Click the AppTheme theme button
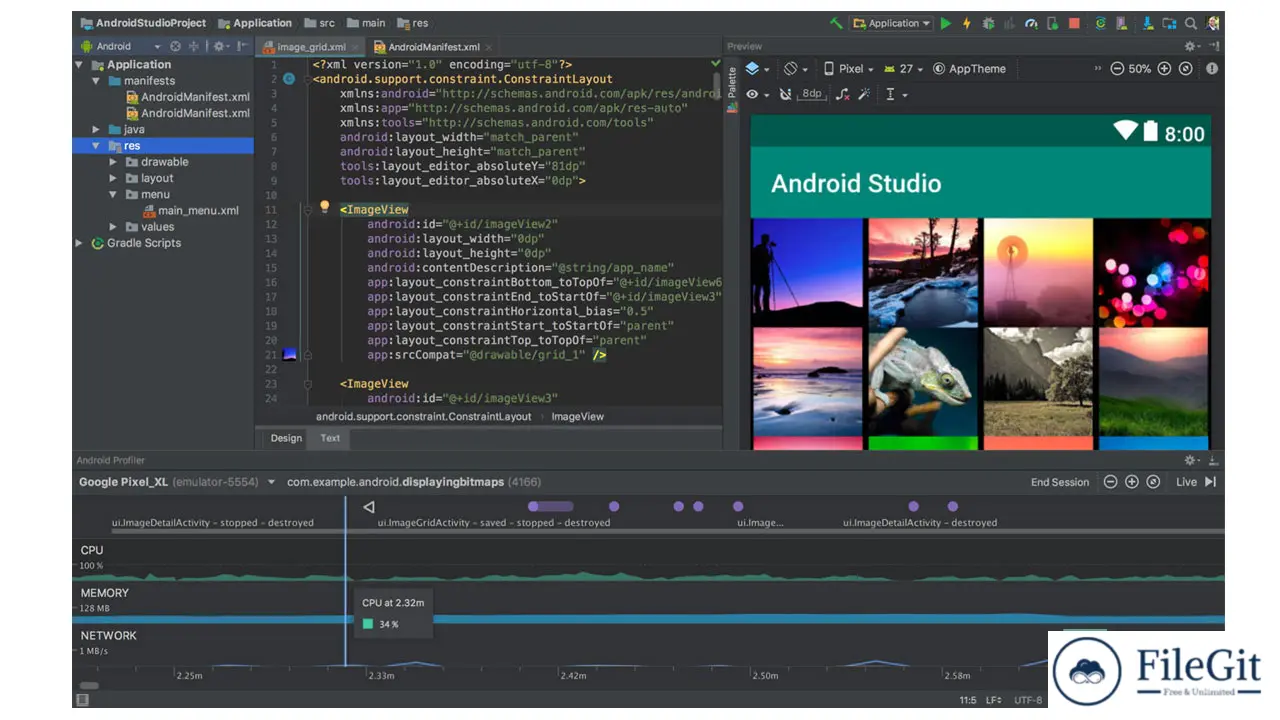This screenshot has width=1280, height=720. click(x=970, y=69)
